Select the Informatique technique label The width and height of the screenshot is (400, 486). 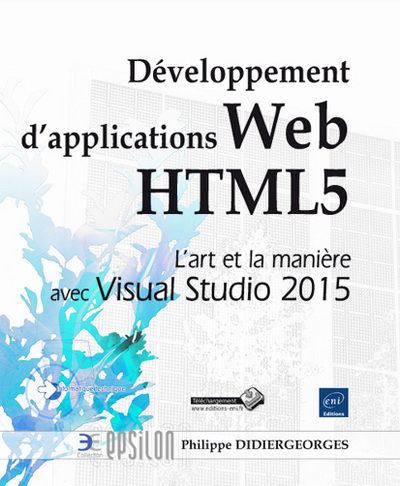pyautogui.click(x=92, y=389)
